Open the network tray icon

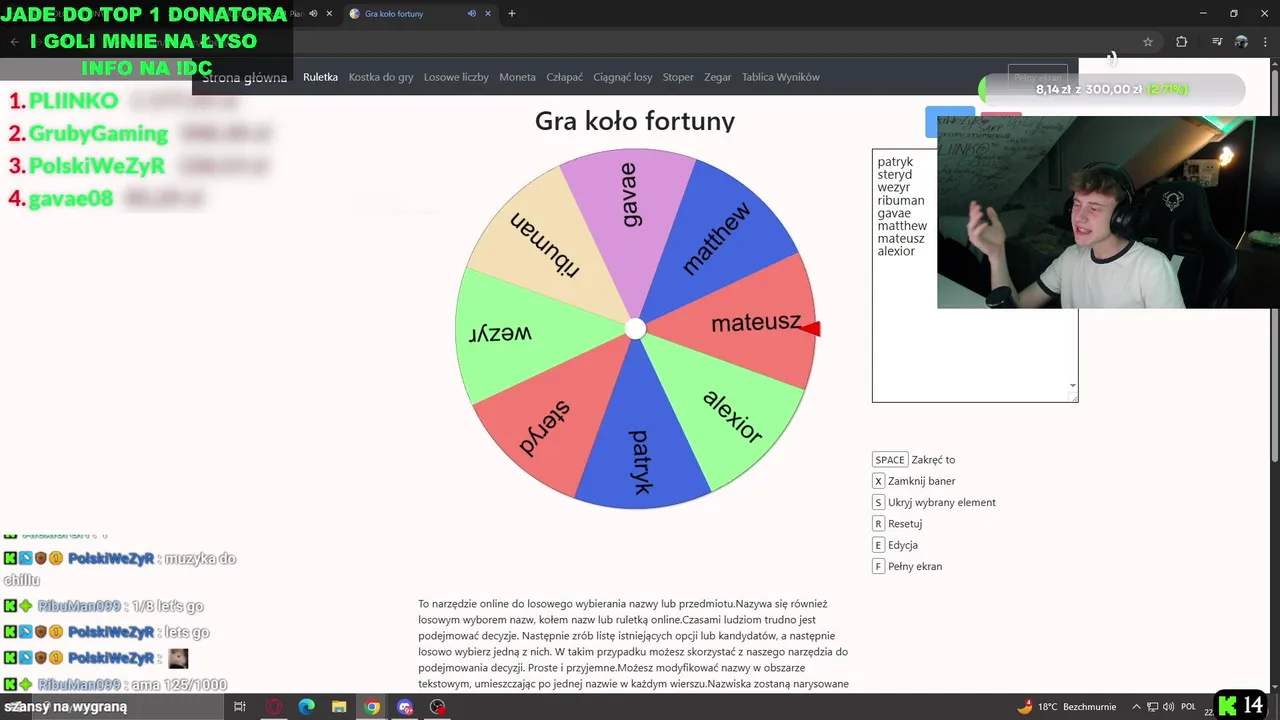click(x=1151, y=706)
